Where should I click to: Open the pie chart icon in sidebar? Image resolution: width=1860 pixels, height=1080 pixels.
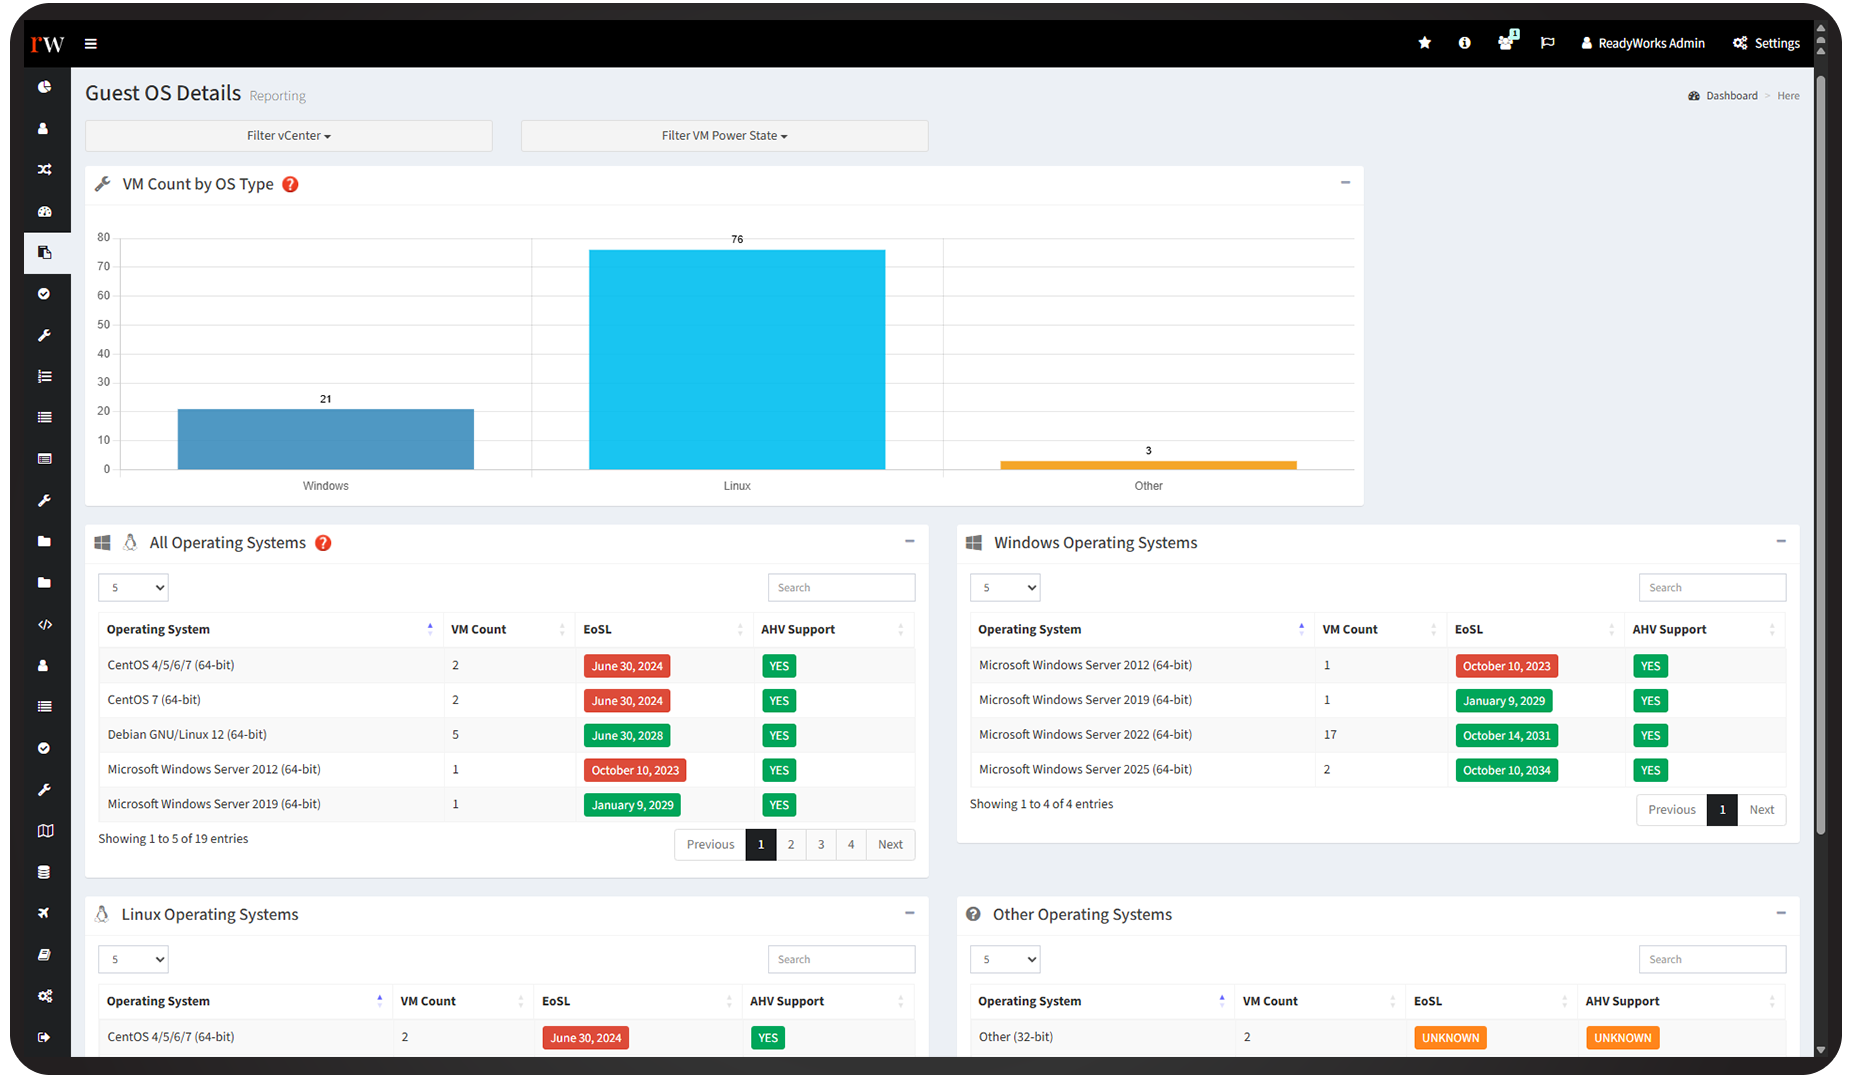point(44,87)
